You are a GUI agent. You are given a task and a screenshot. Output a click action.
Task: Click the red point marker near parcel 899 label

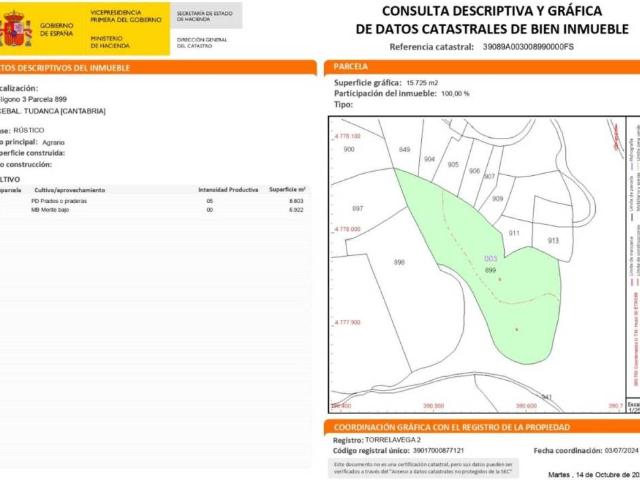pyautogui.click(x=499, y=280)
